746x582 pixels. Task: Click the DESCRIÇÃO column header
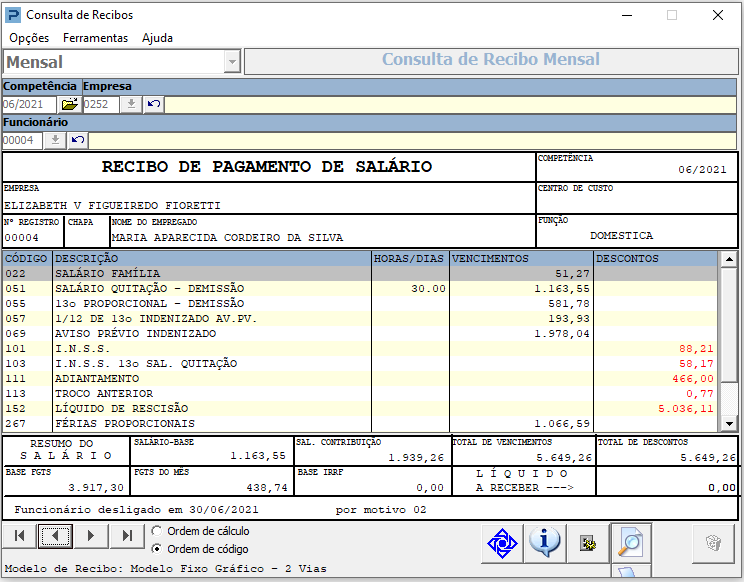pyautogui.click(x=212, y=258)
